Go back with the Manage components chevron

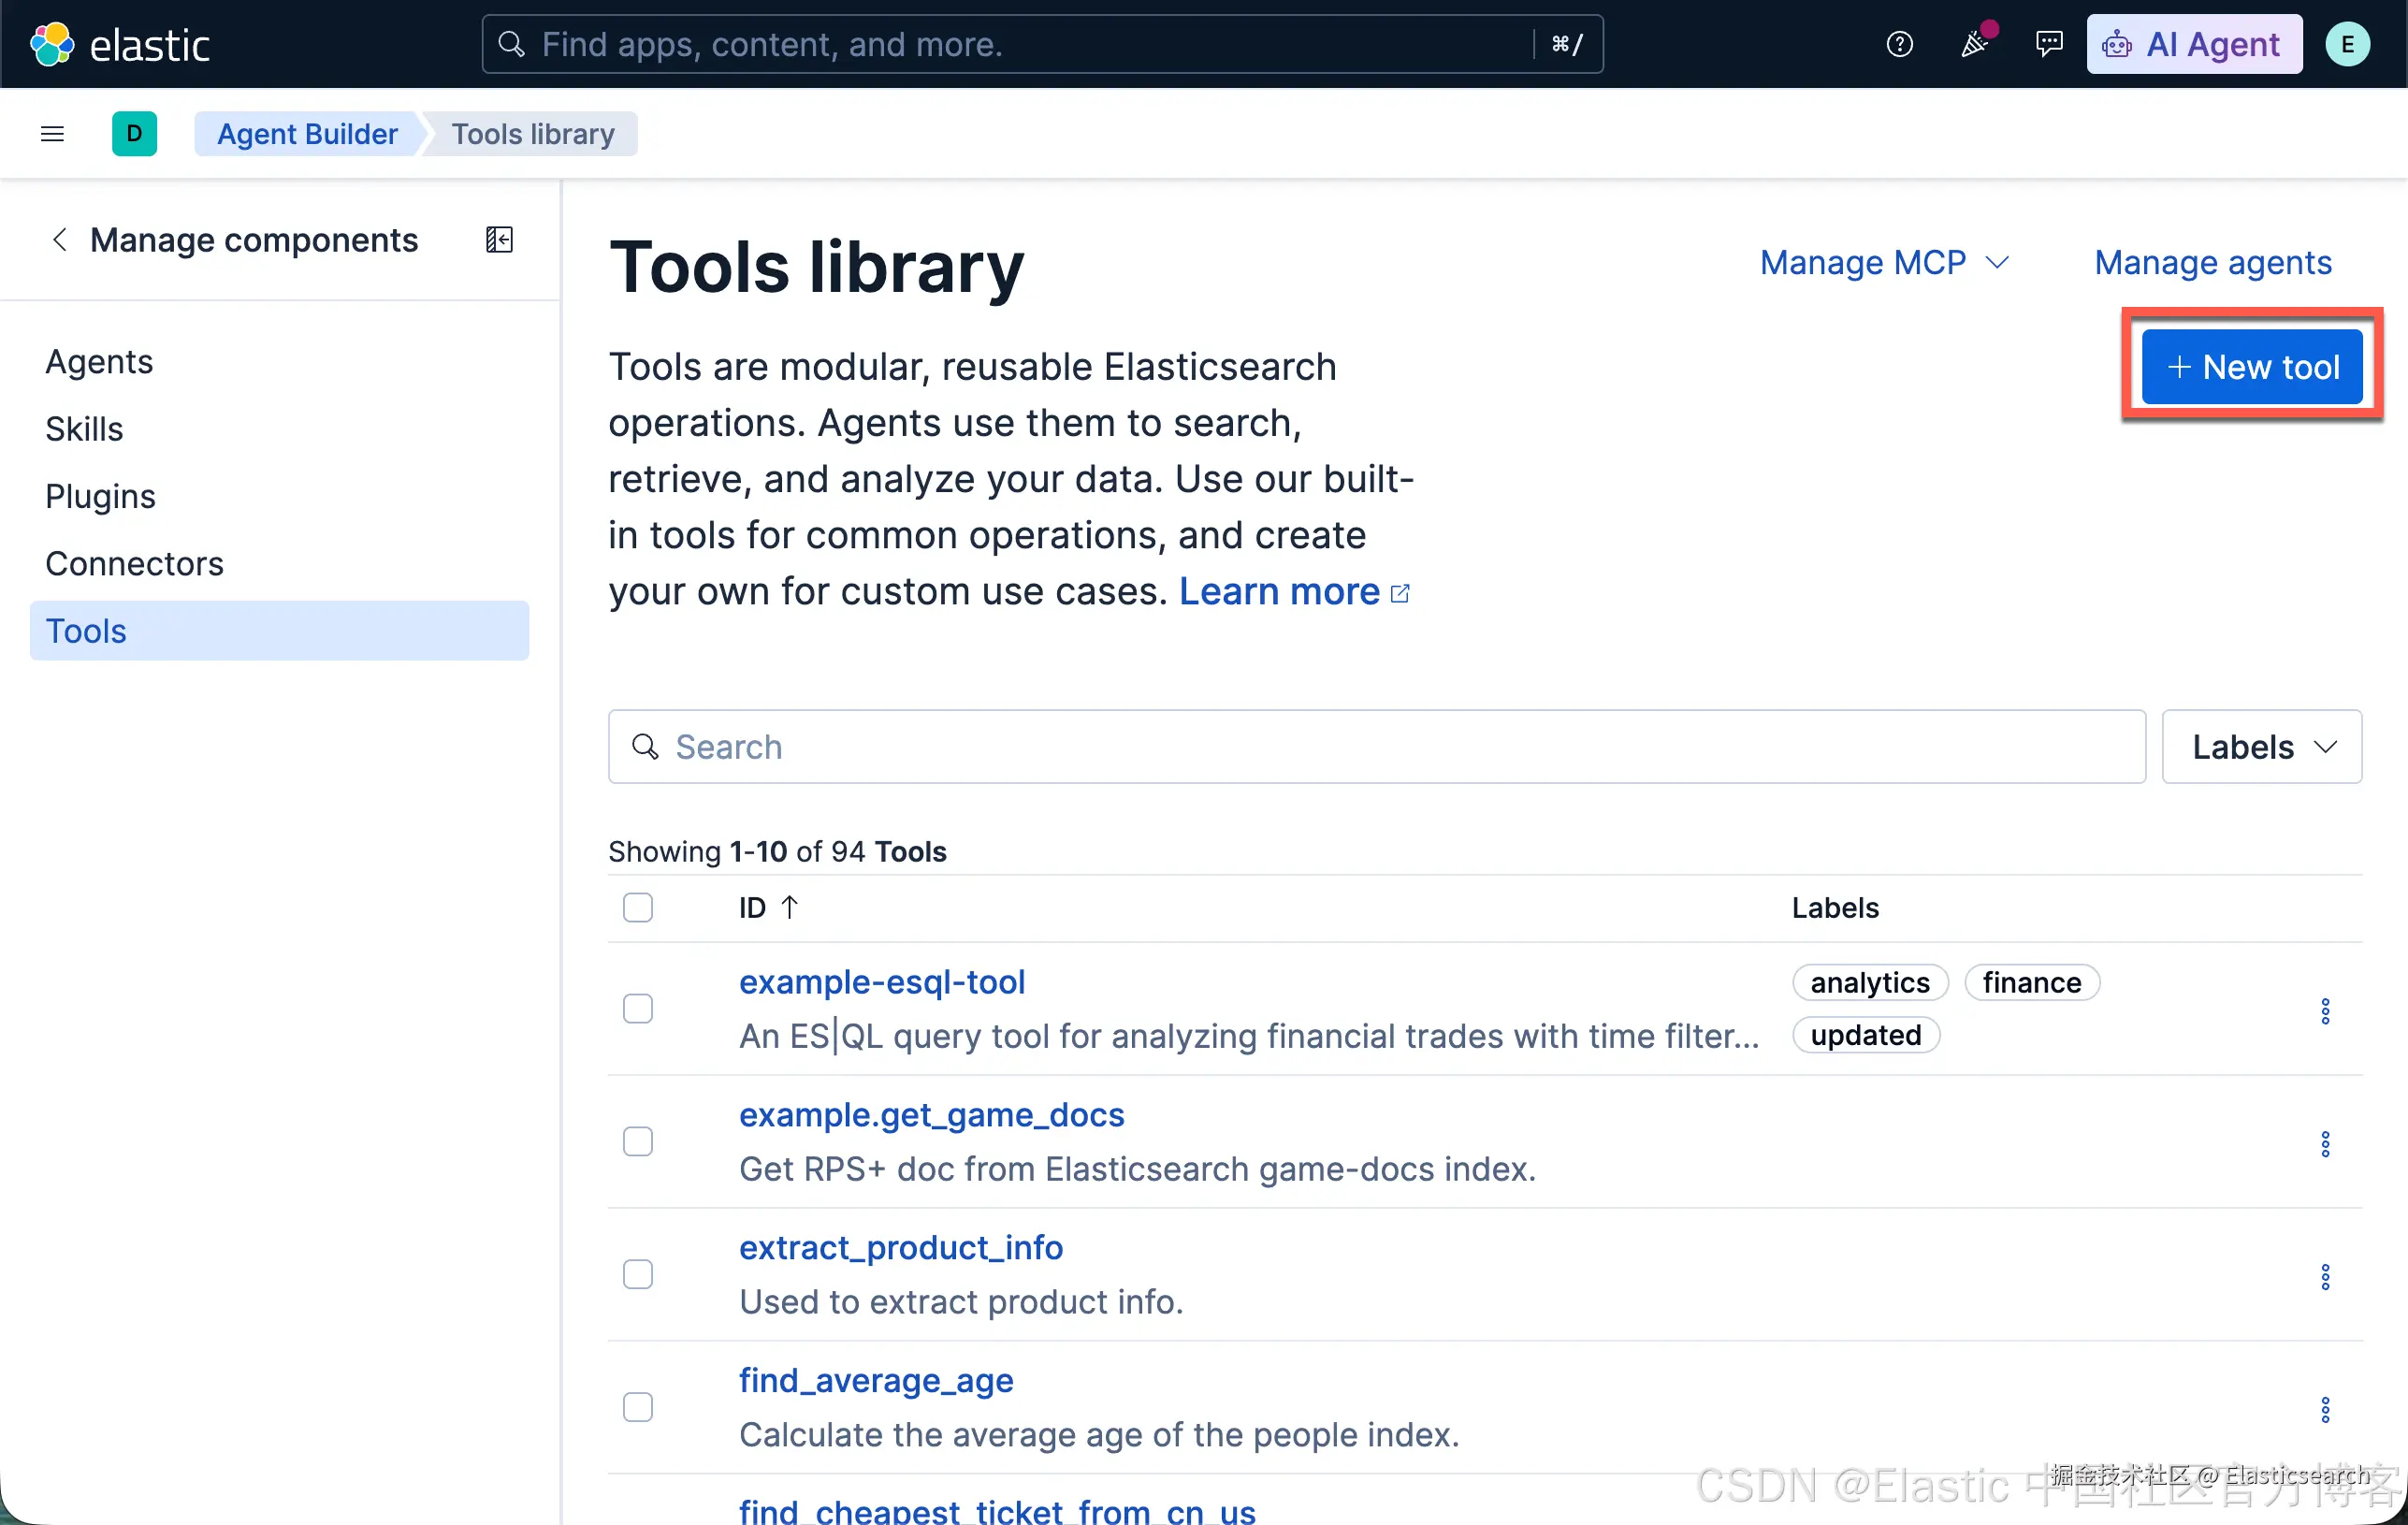click(x=60, y=240)
